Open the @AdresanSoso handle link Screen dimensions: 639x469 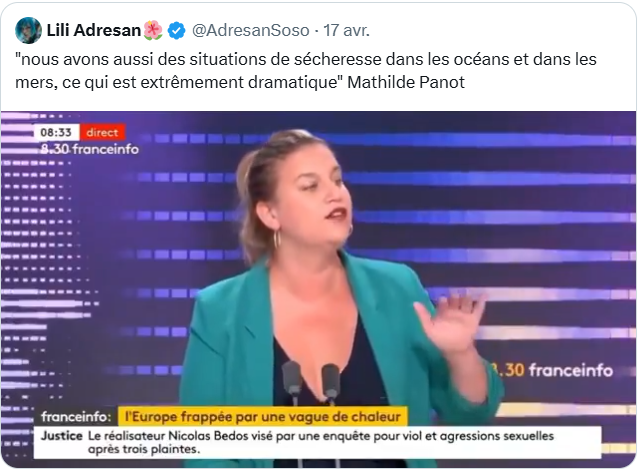[x=251, y=31]
